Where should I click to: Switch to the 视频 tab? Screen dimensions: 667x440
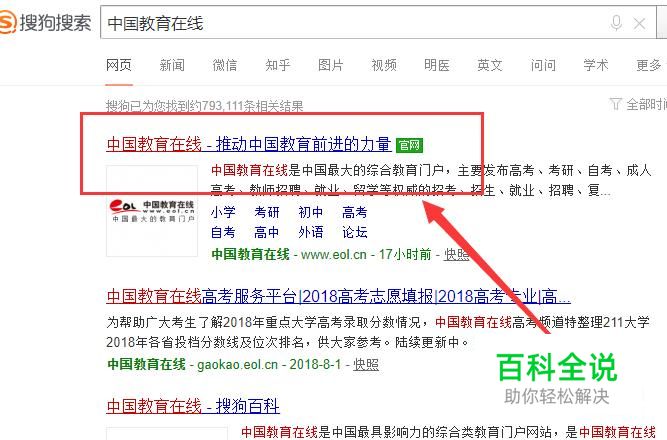pyautogui.click(x=384, y=65)
